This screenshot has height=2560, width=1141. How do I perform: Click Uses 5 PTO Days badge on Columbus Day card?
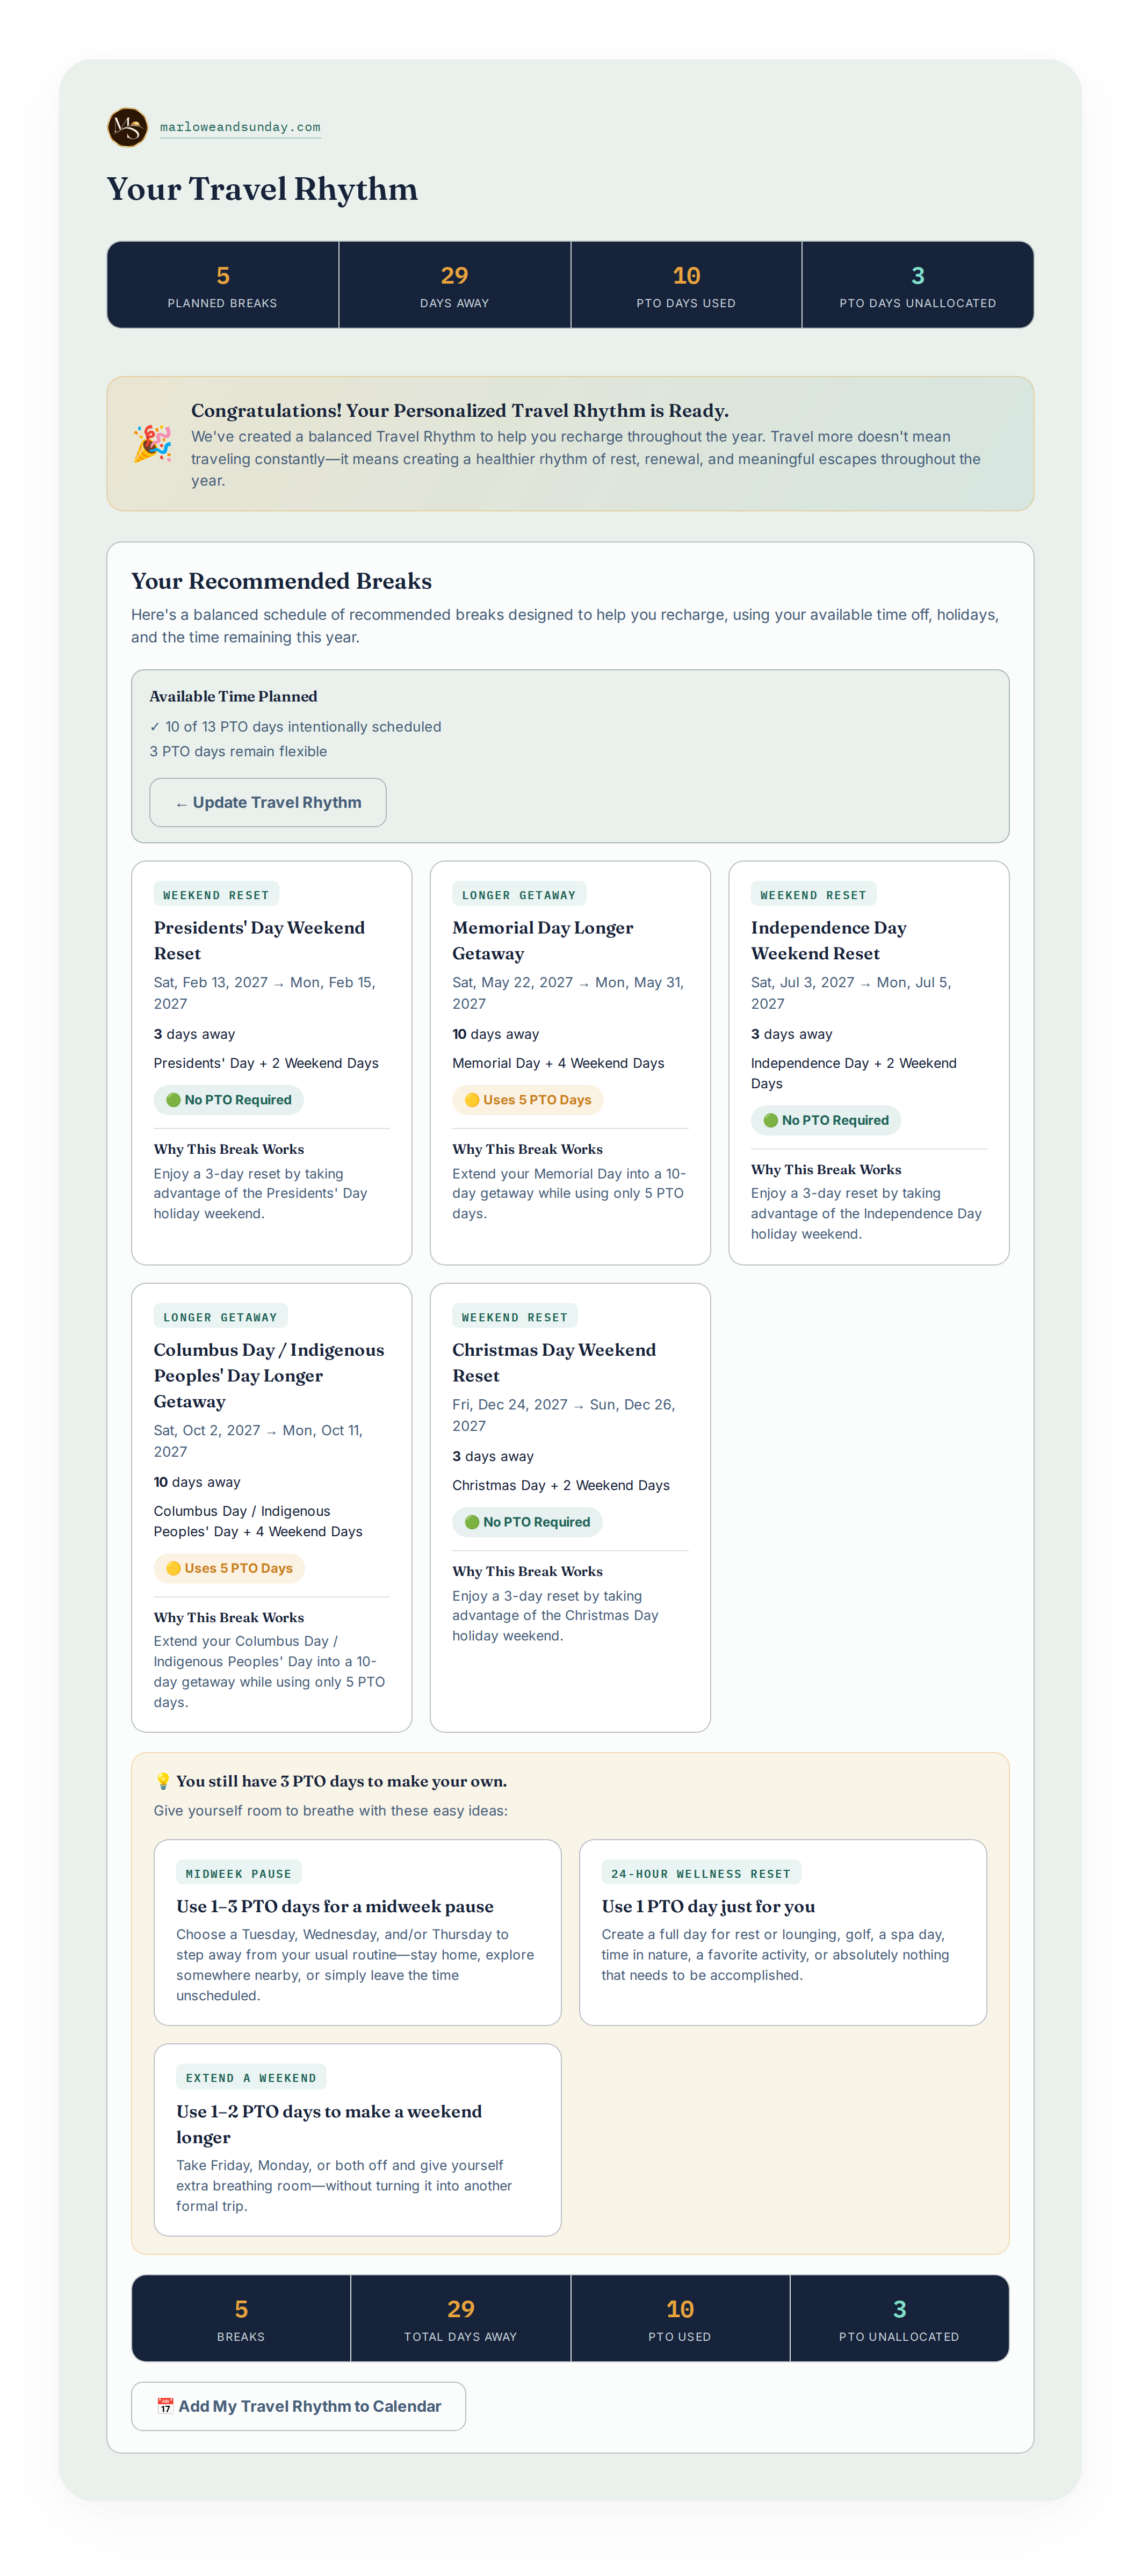click(x=229, y=1567)
